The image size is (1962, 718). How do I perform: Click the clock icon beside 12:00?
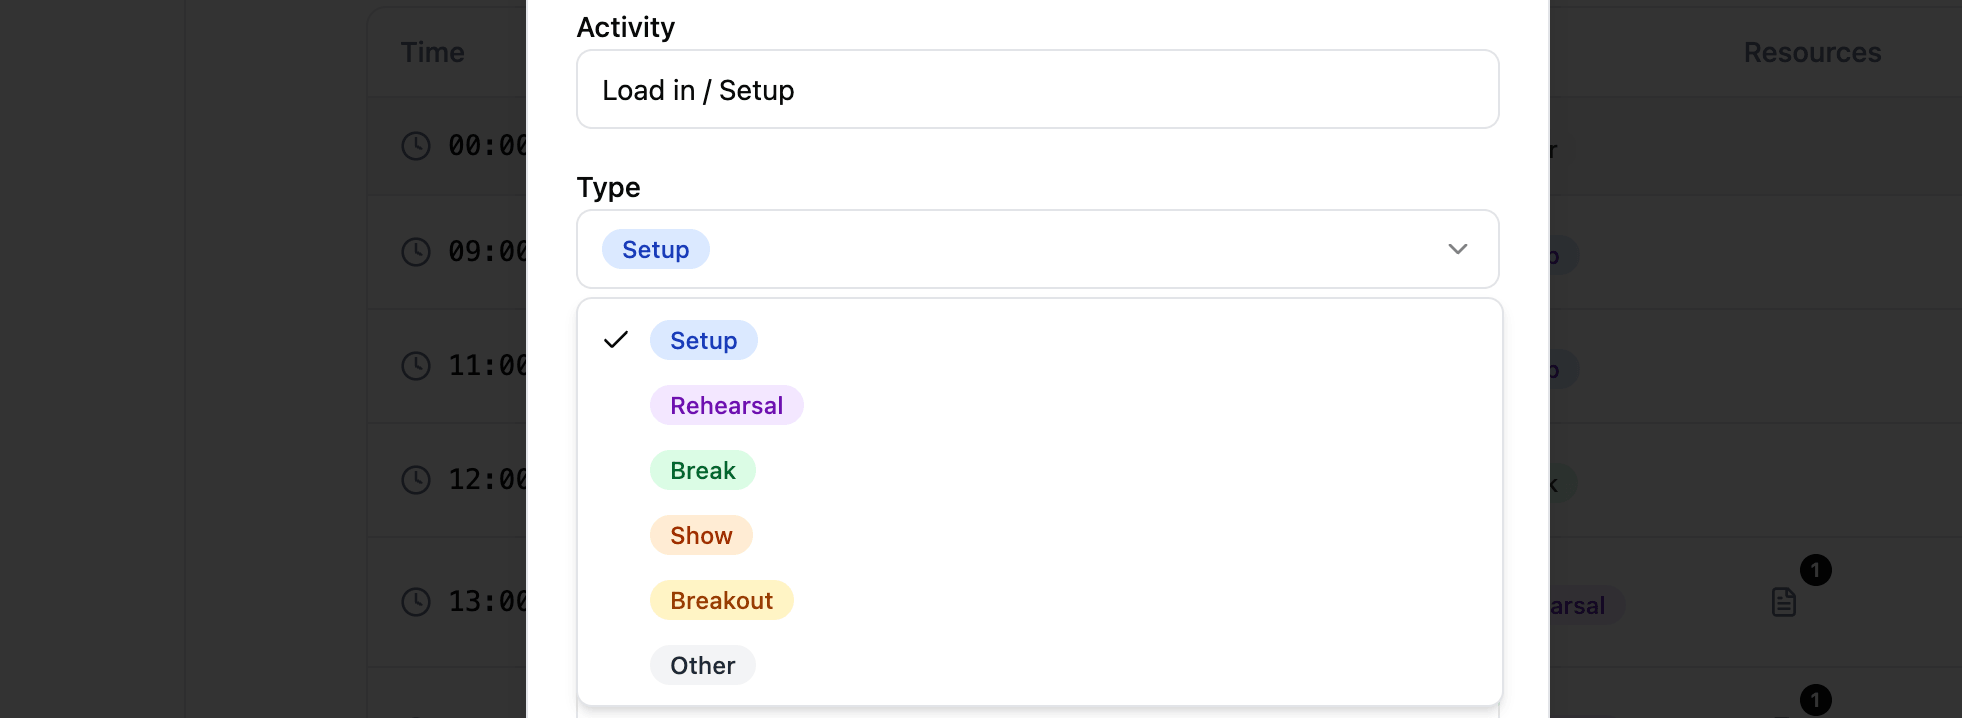417,480
